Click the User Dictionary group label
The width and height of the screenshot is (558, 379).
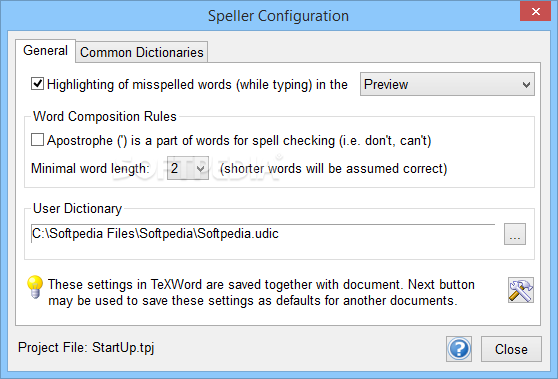pyautogui.click(x=77, y=209)
